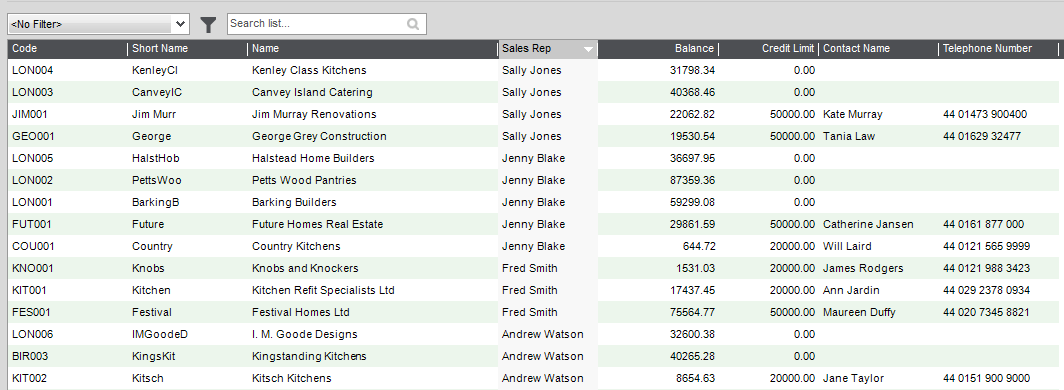Click the contact Kate Murray
This screenshot has width=1064, height=390.
[853, 114]
